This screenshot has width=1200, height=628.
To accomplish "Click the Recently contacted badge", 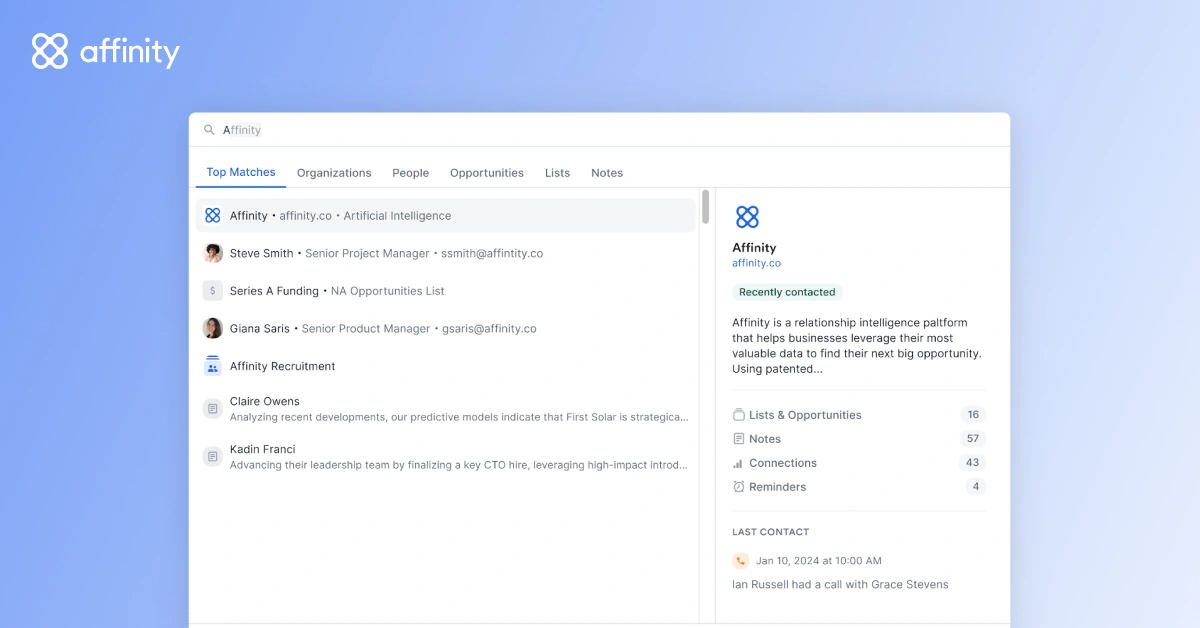I will click(x=787, y=292).
